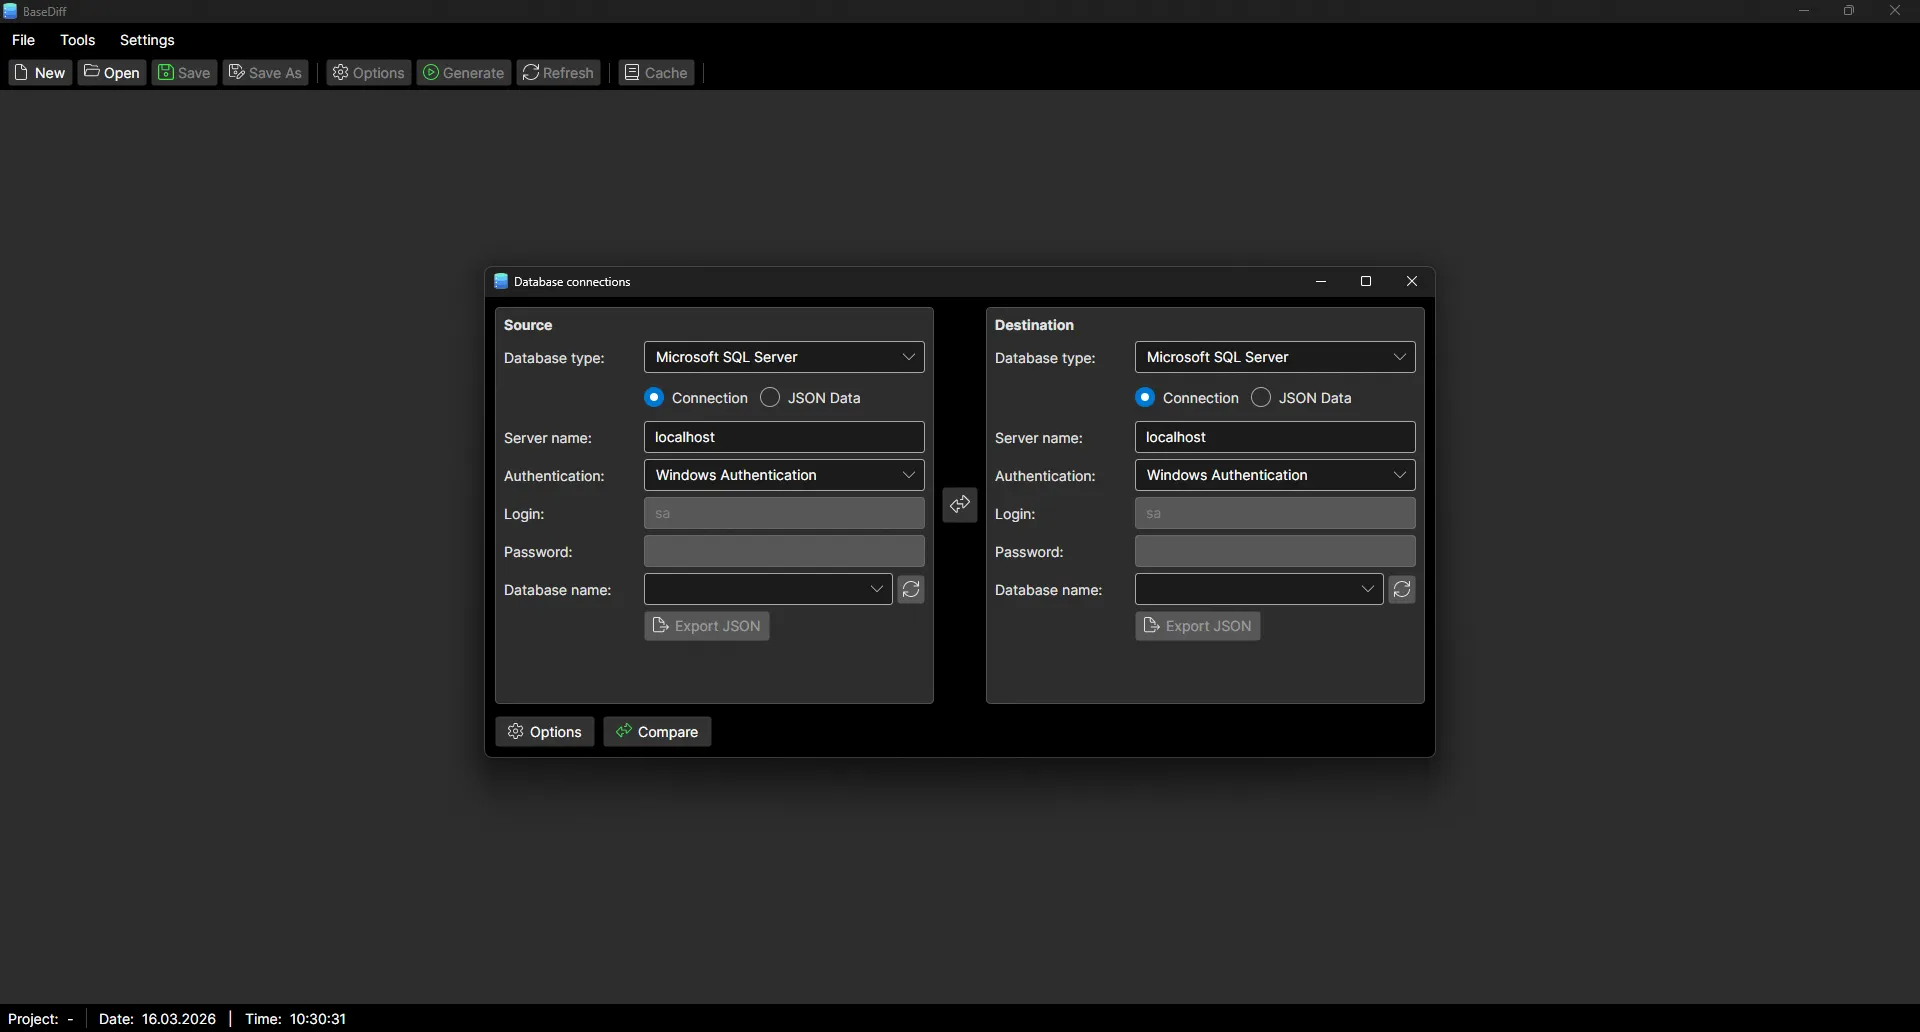Select JSON Data mode for the destination
This screenshot has height=1032, width=1920.
tap(1261, 397)
